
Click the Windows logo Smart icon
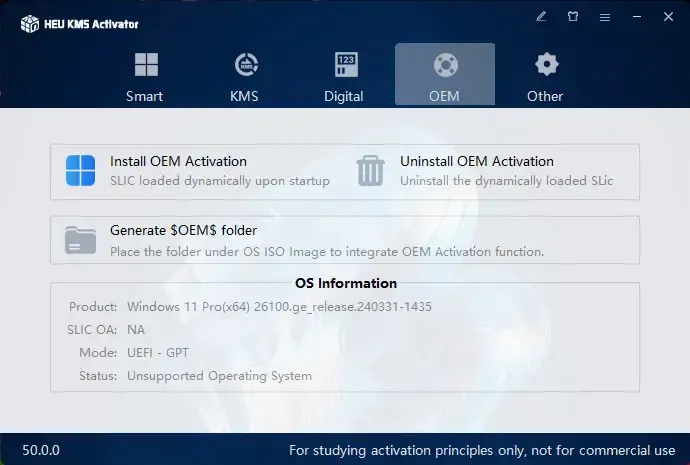(x=146, y=65)
